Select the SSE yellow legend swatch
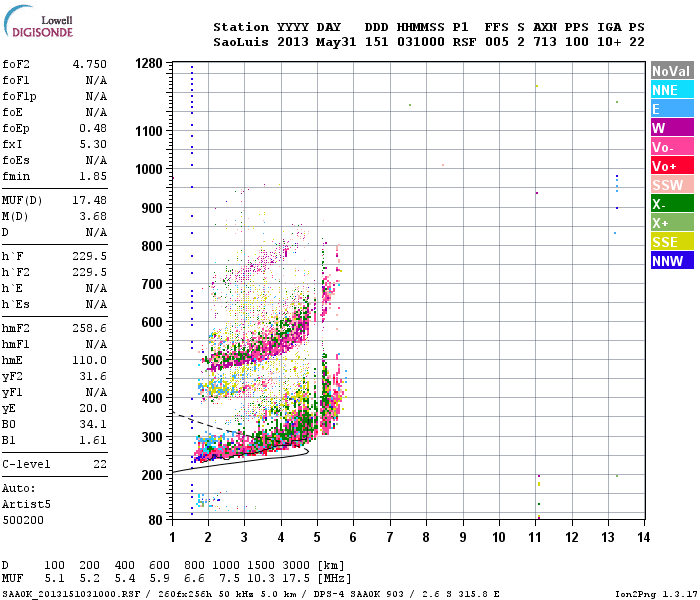 (x=672, y=242)
